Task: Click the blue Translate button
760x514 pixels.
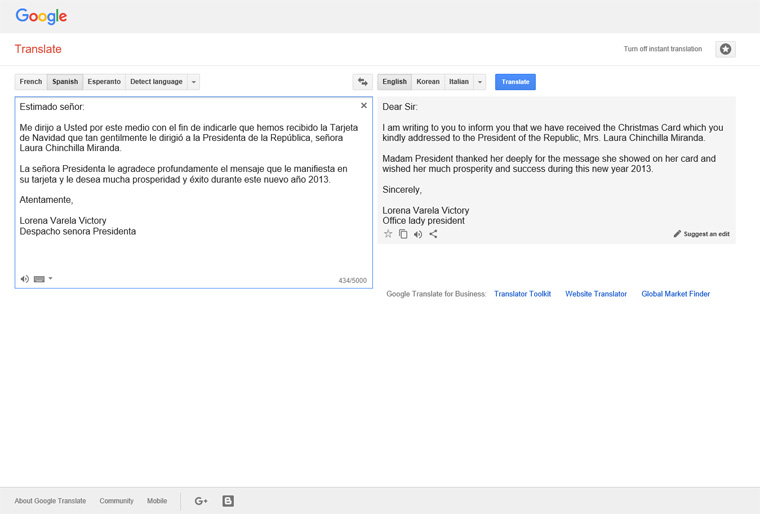Action: coord(515,81)
